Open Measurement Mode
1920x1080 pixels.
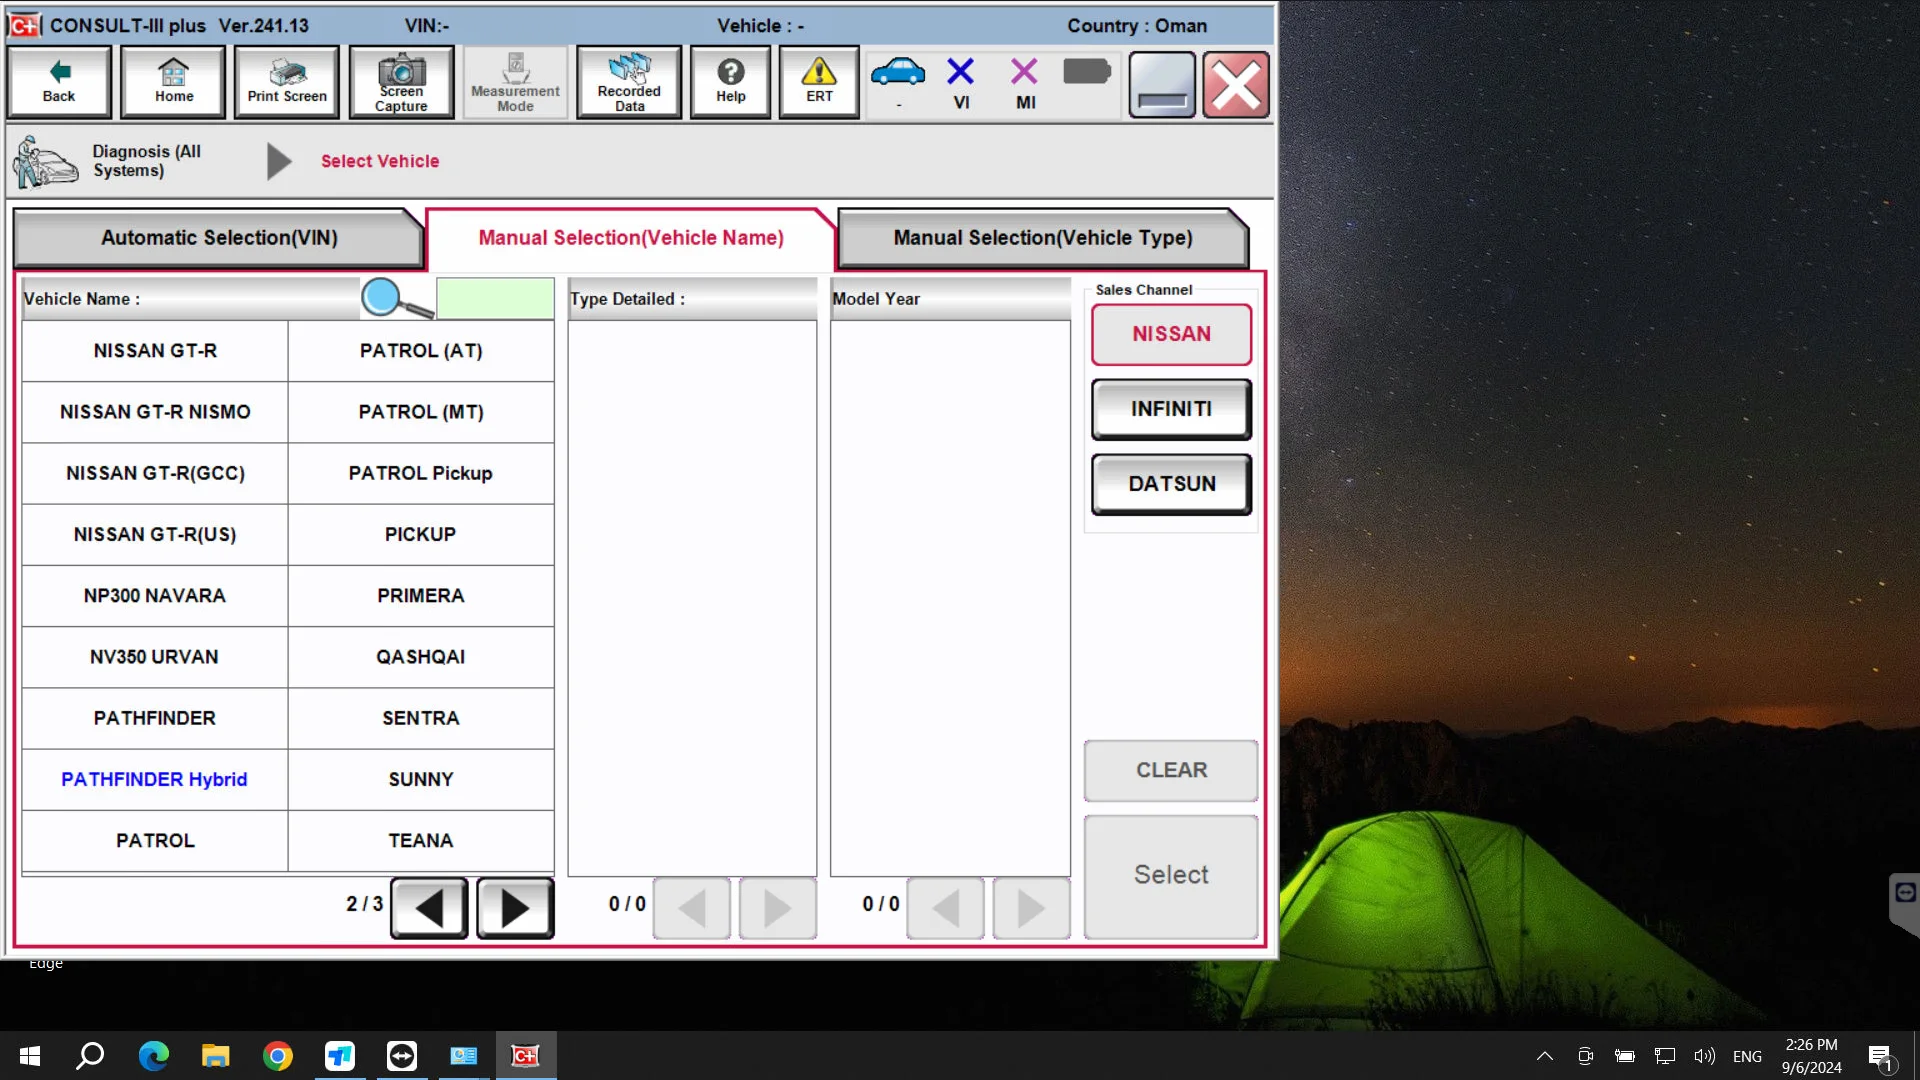(x=515, y=83)
